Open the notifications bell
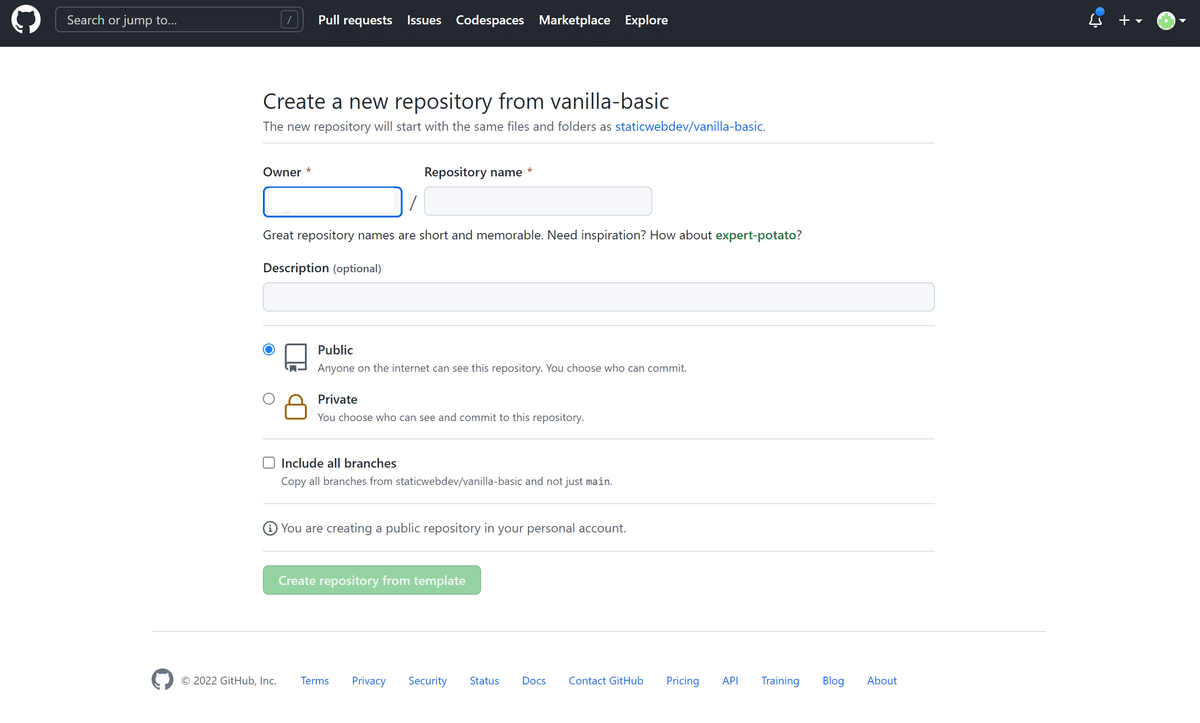Viewport: 1200px width, 723px height. pyautogui.click(x=1095, y=20)
